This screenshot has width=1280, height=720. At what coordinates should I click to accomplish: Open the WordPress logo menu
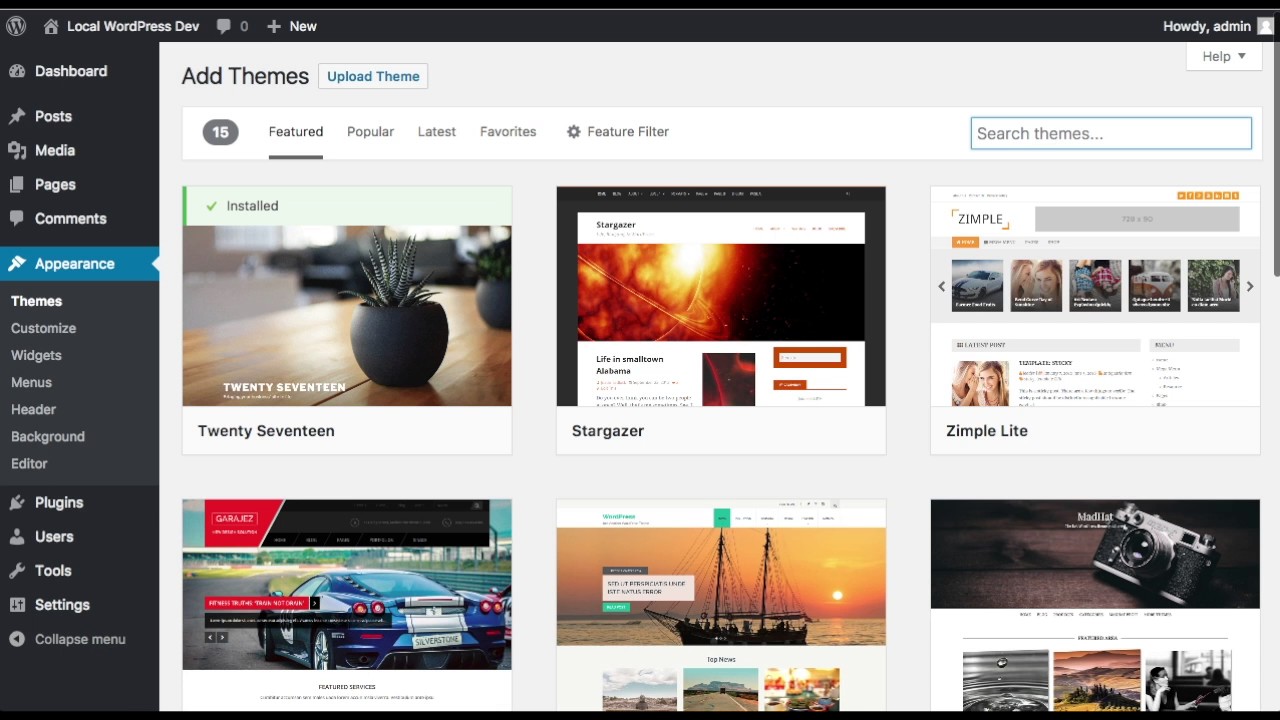[15, 26]
